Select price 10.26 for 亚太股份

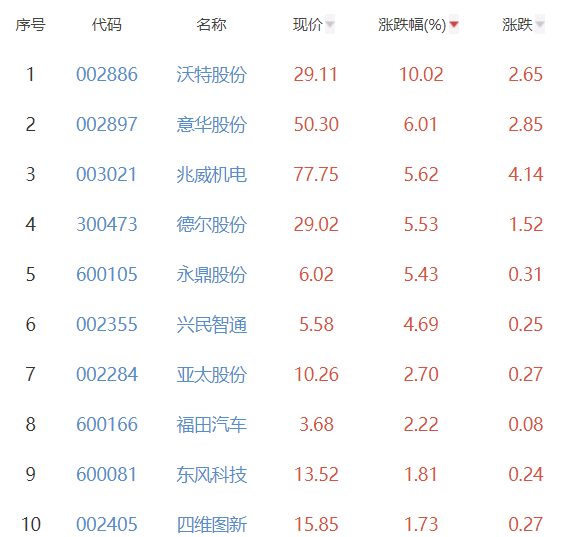click(x=316, y=374)
